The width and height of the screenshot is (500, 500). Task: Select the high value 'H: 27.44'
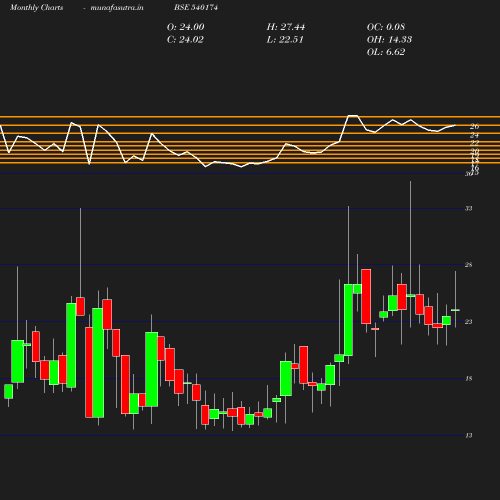tap(286, 27)
